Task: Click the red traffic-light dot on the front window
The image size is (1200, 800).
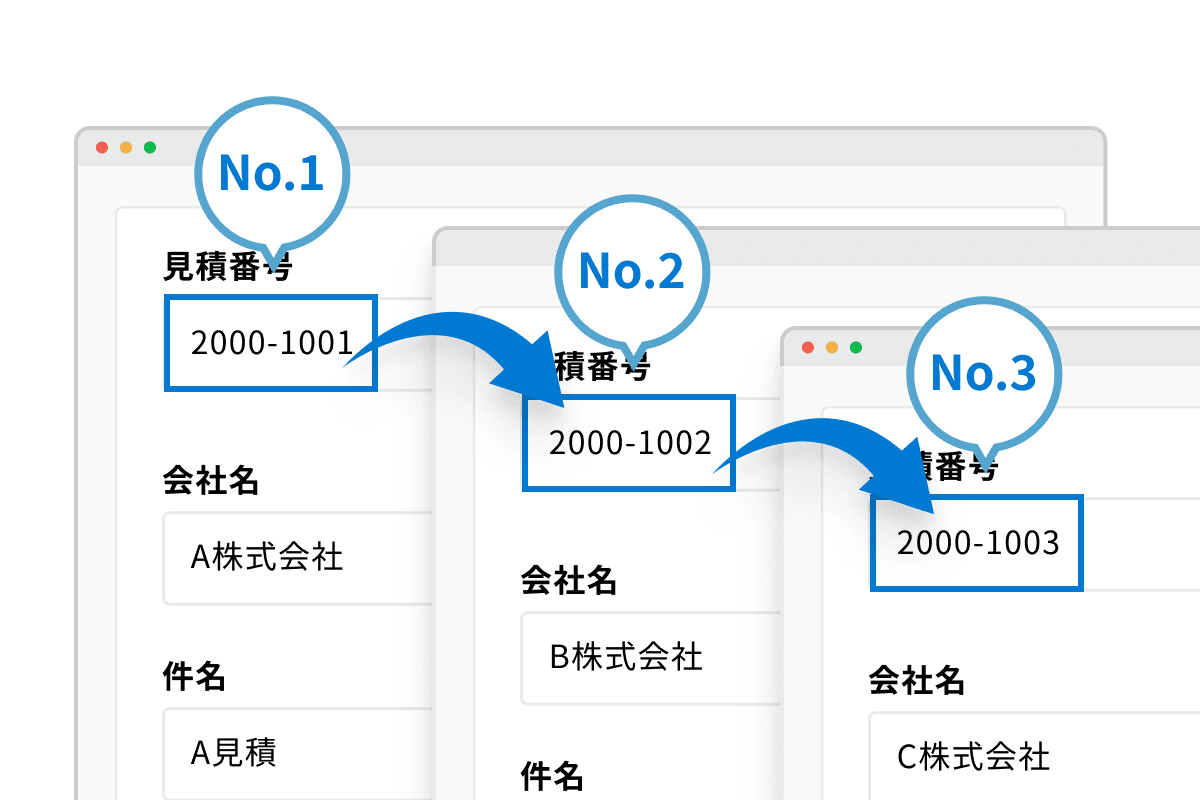Action: (101, 146)
